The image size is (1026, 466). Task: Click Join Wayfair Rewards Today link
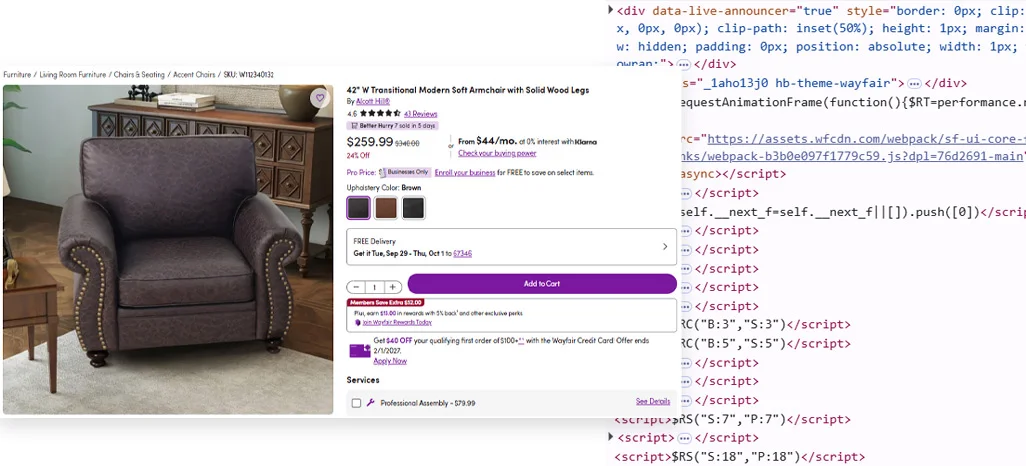point(397,322)
